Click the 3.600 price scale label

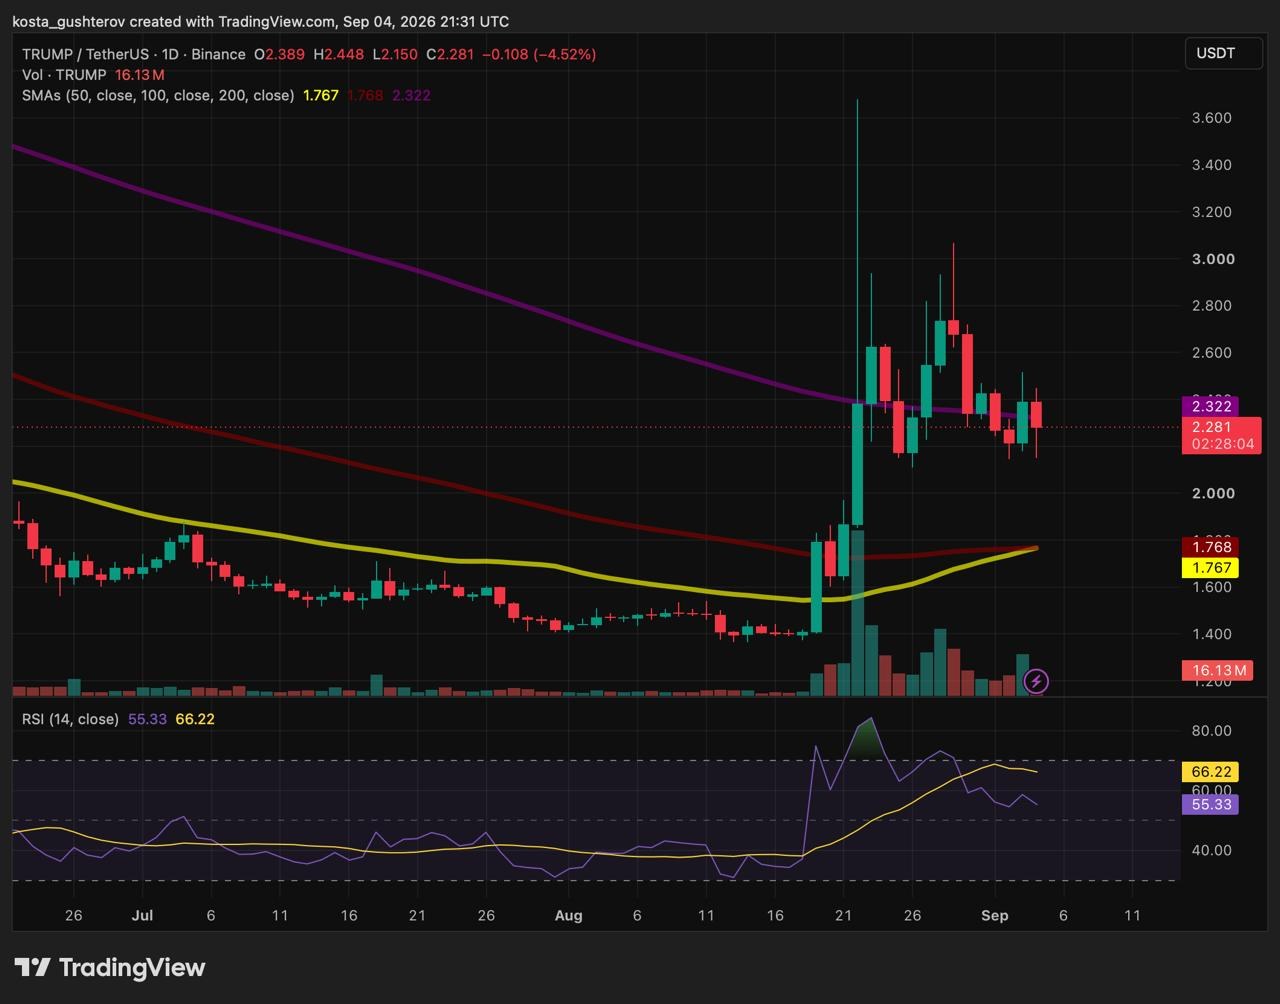click(1212, 118)
